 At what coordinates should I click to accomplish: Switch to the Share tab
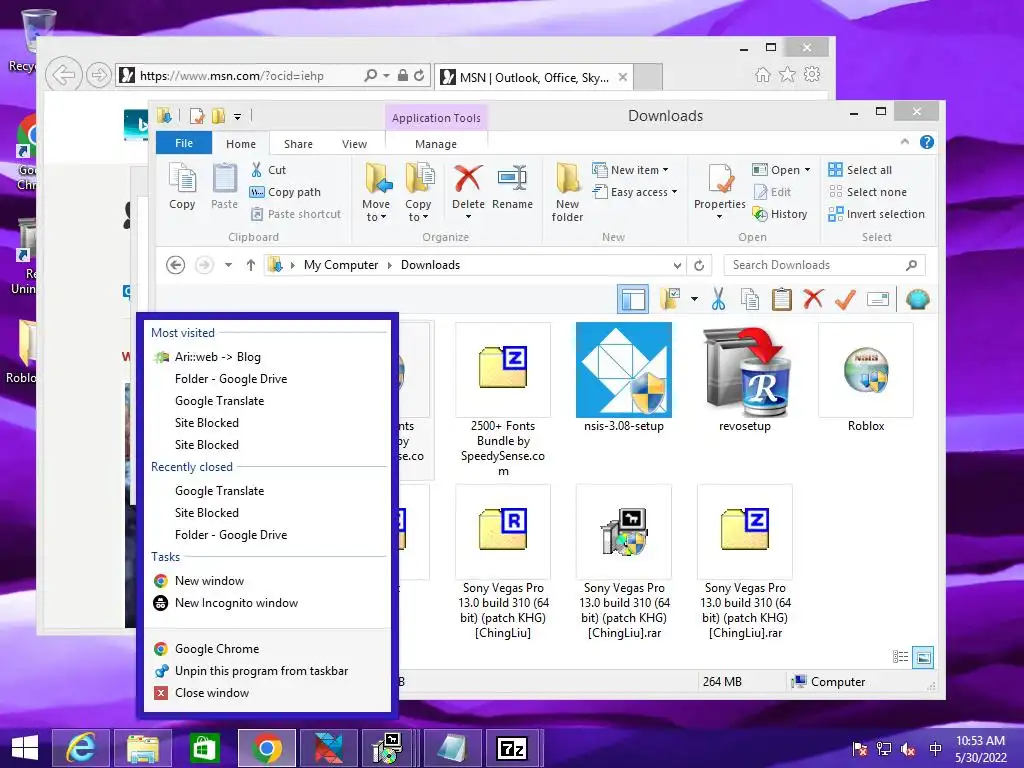(298, 144)
